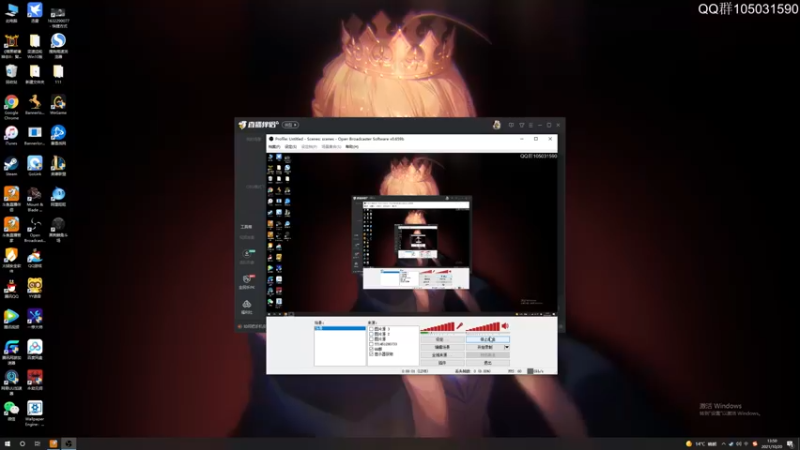Click the shield icon in streaming assistant sidebar
This screenshot has height=450, width=800.
(x=246, y=279)
